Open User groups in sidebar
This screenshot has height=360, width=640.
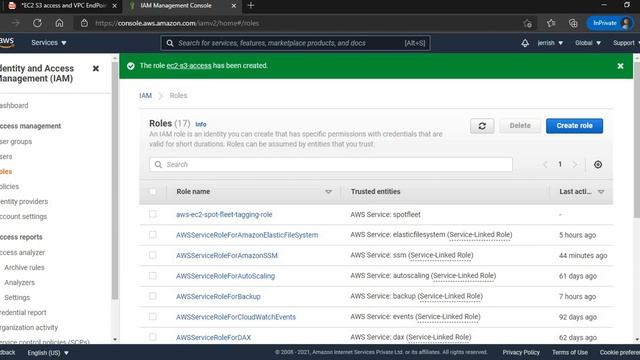point(16,142)
